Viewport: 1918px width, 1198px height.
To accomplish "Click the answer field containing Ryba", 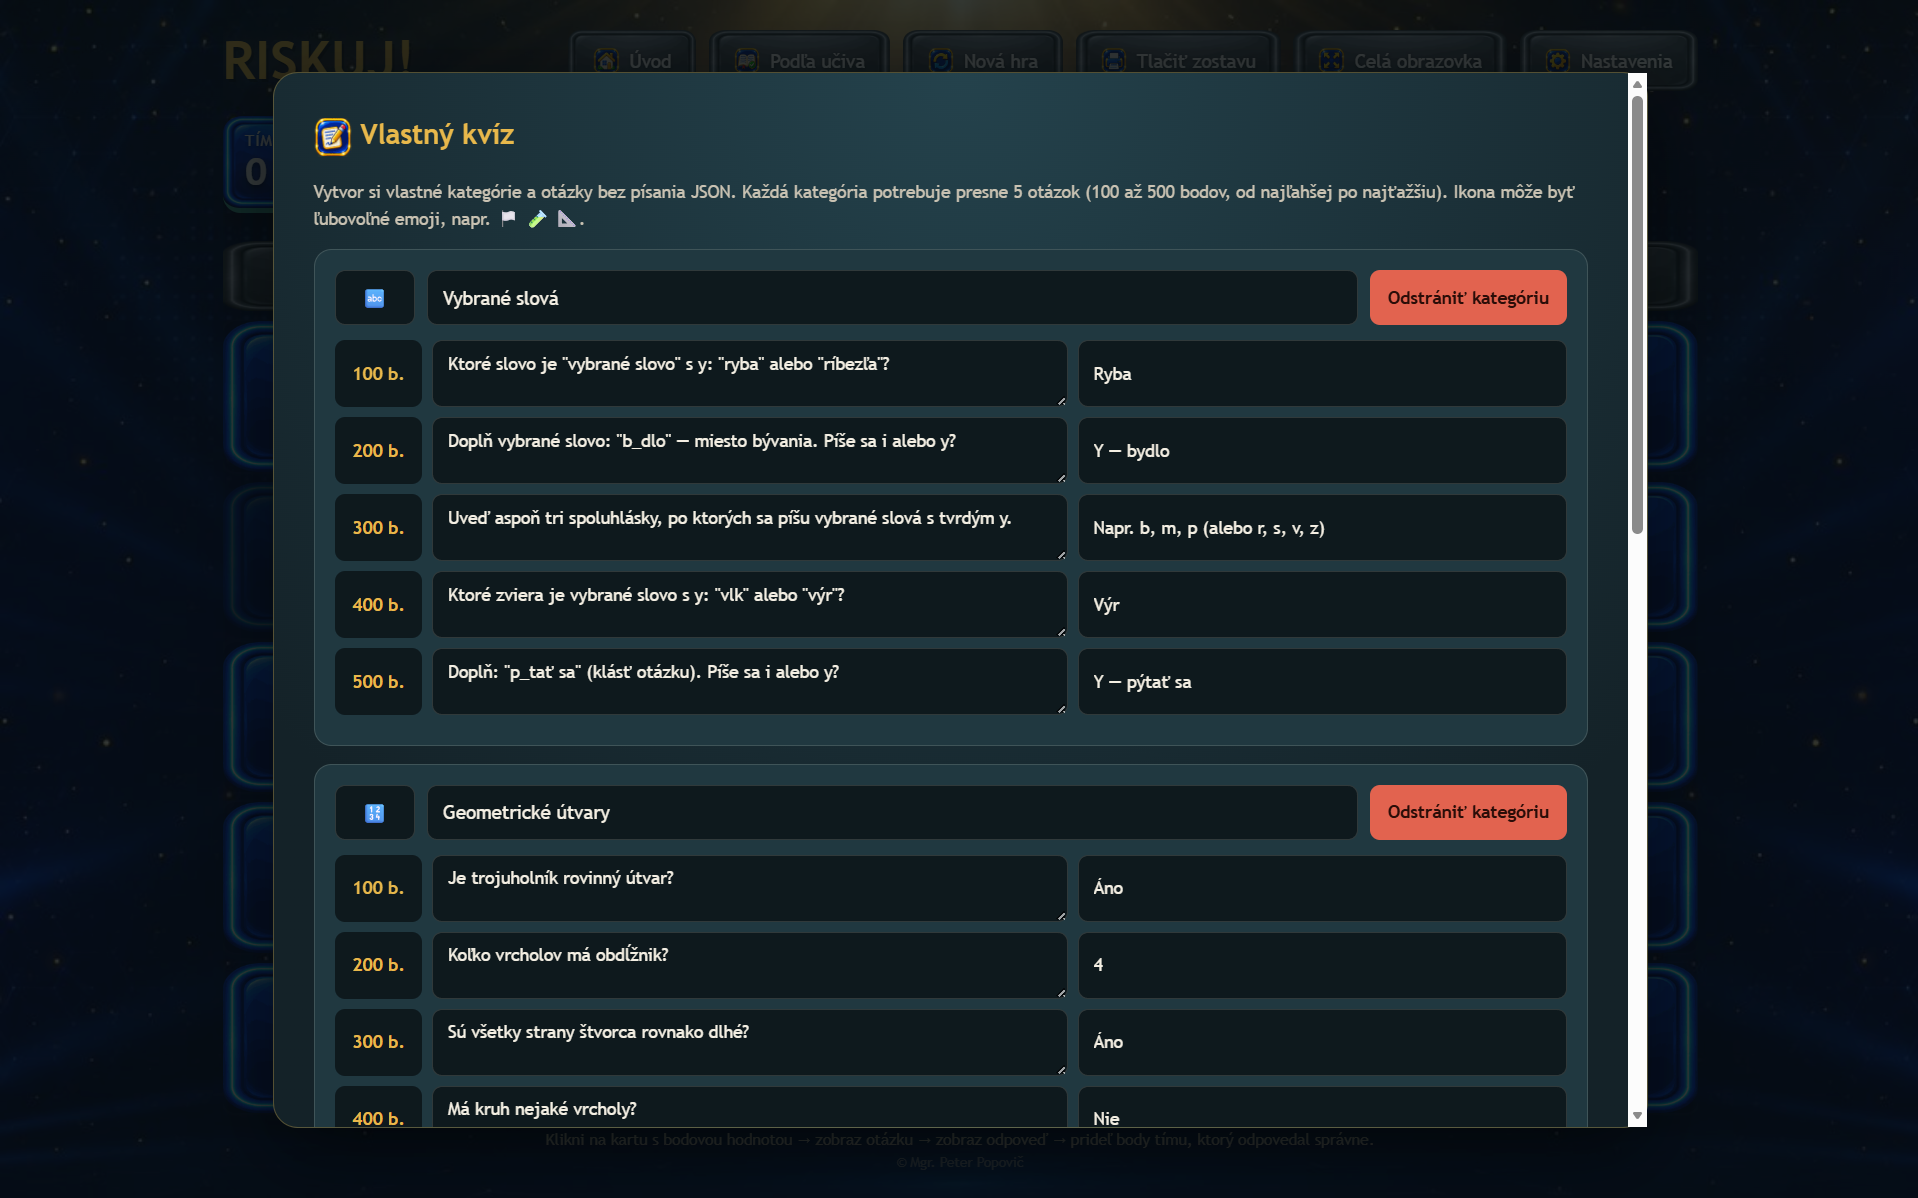I will coord(1321,374).
